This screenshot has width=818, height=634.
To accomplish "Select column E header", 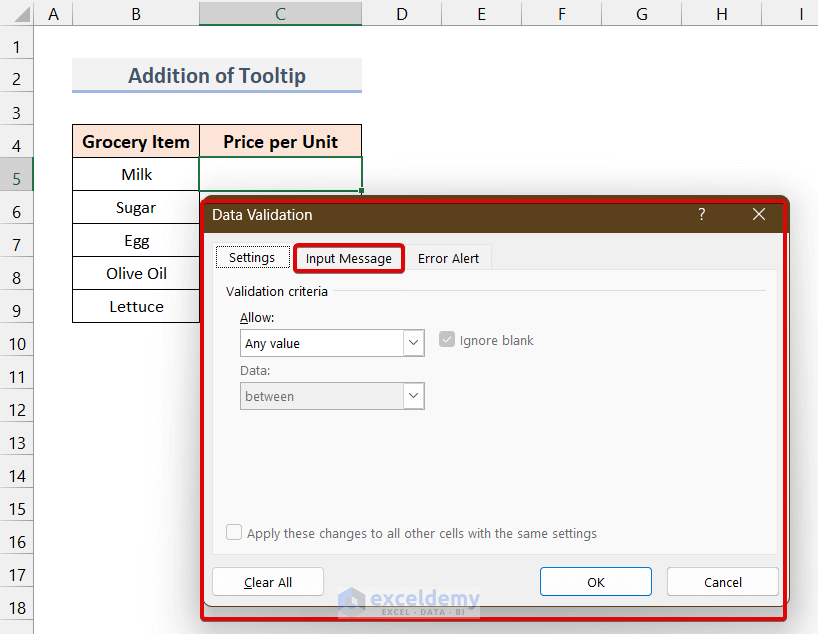I will [482, 14].
